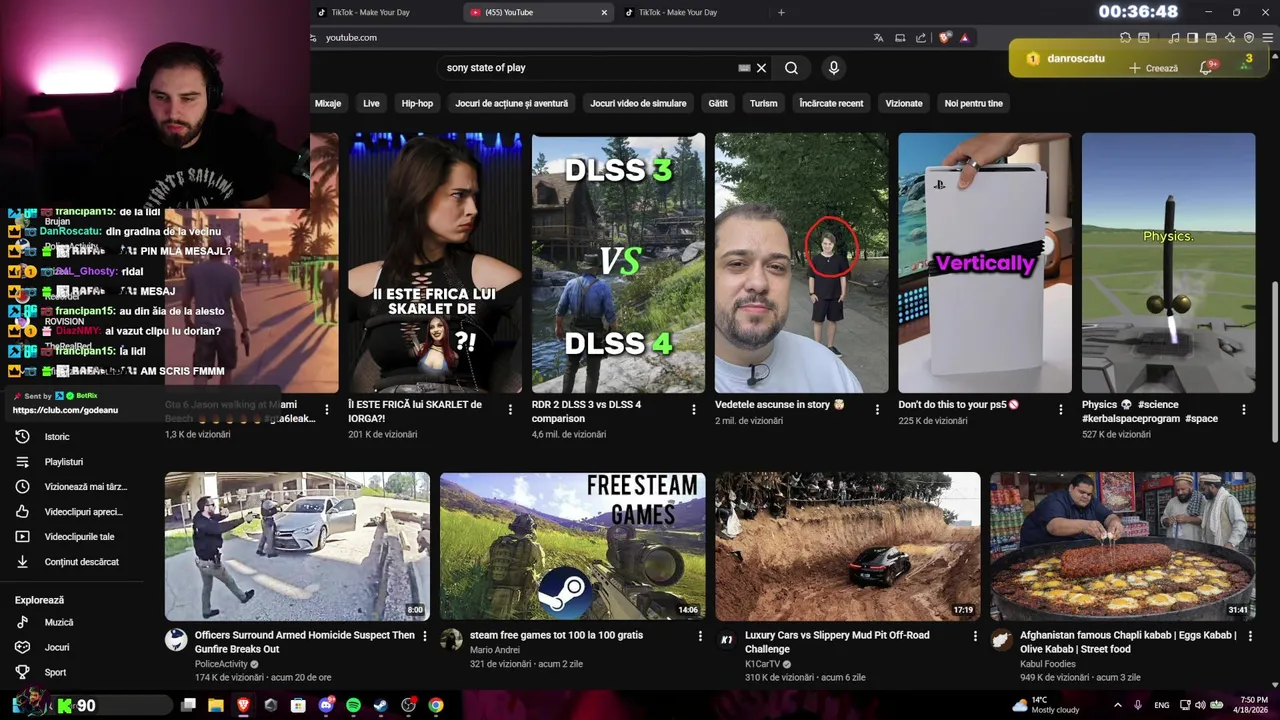This screenshot has width=1280, height=720.
Task: Open the browser hamburger menu
Action: coord(1268,38)
